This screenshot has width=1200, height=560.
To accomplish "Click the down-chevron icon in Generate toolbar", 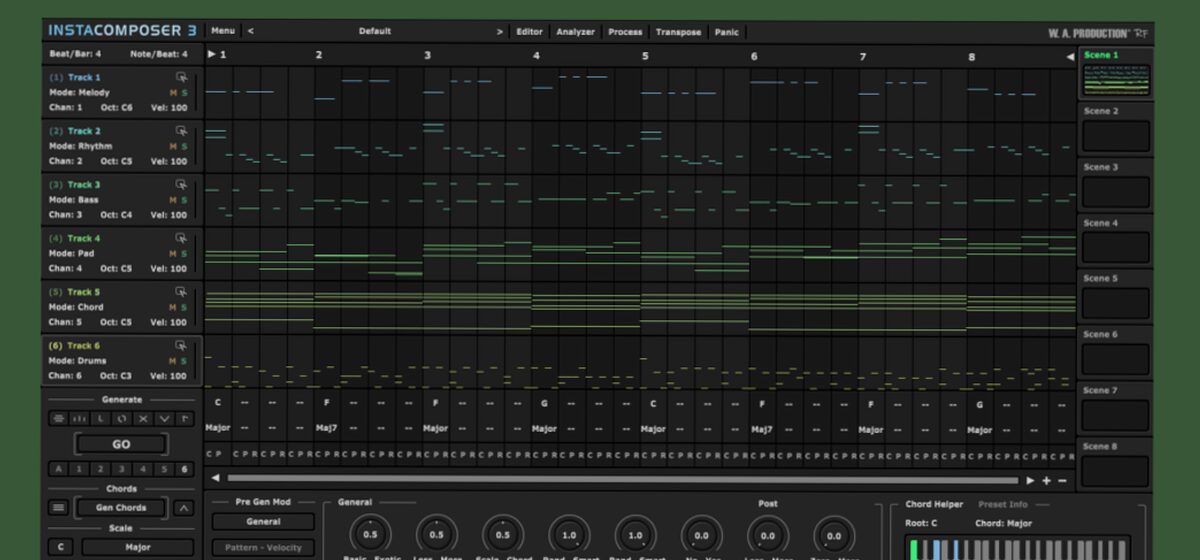I will coord(164,418).
